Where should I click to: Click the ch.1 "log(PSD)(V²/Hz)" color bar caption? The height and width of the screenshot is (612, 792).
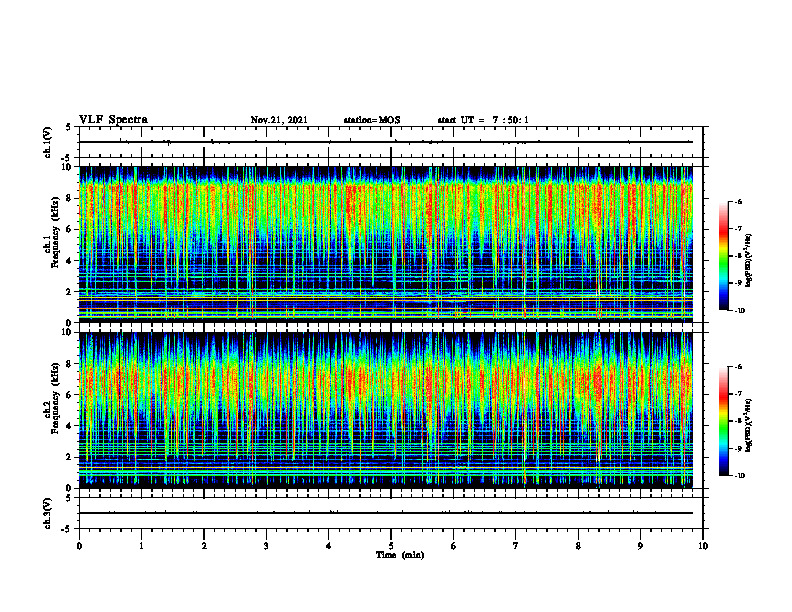[x=750, y=260]
